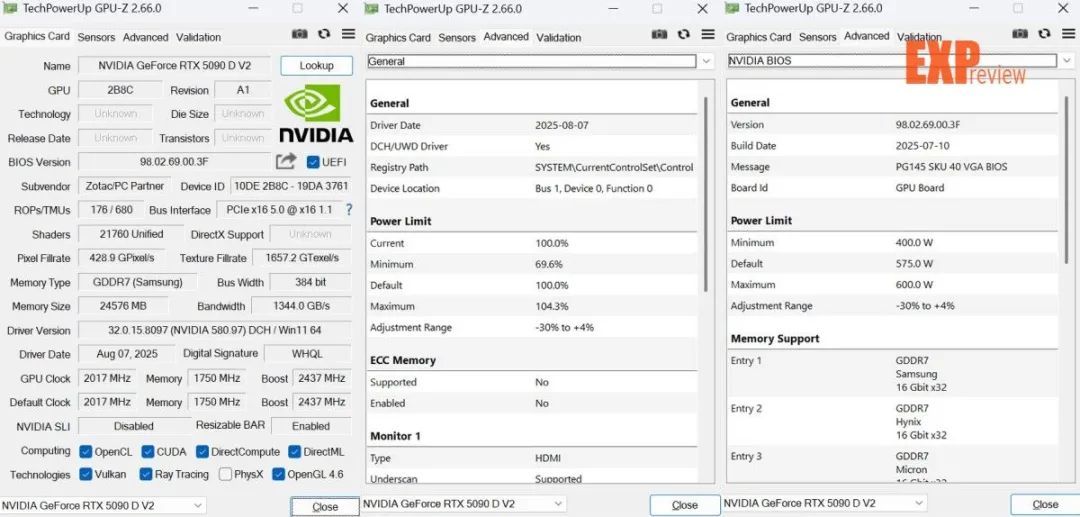Click the Subvendor field Zotac/PC Partner

point(125,186)
